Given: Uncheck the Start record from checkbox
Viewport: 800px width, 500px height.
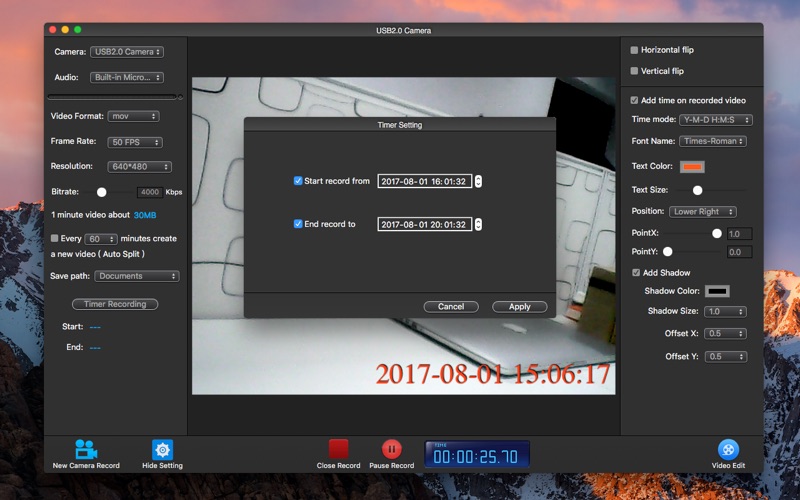Looking at the screenshot, I should 298,181.
